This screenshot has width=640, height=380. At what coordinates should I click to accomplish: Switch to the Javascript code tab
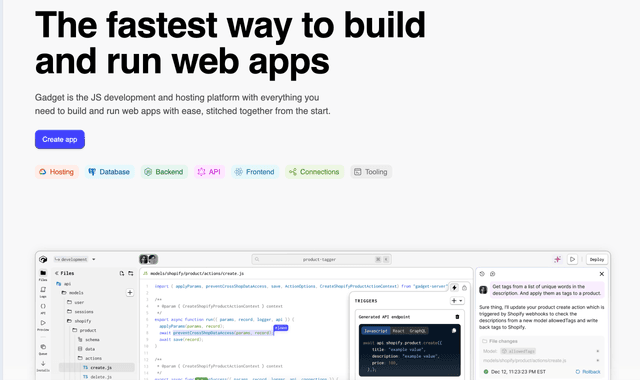coord(376,331)
